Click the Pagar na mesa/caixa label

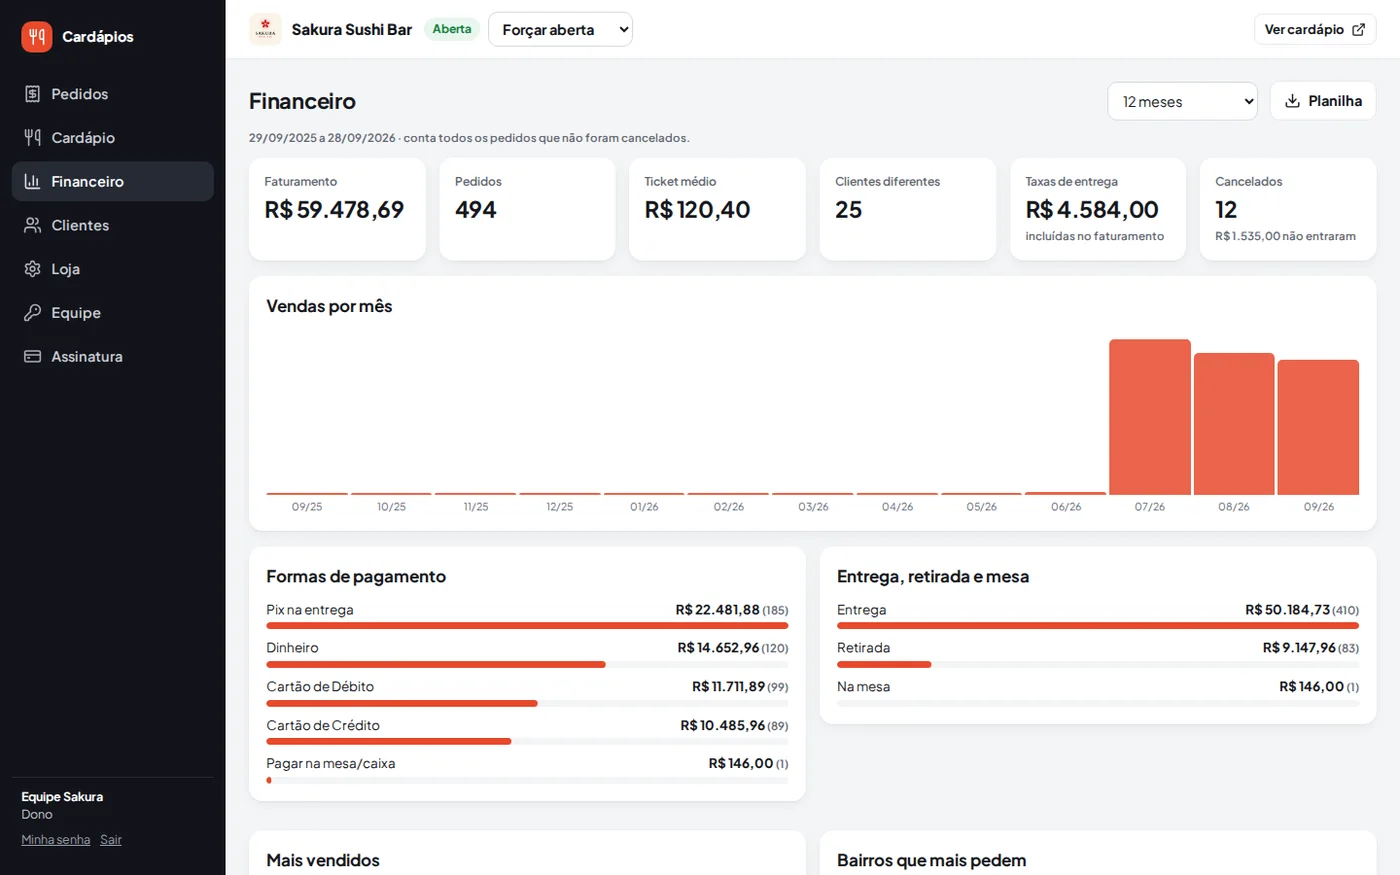tap(331, 764)
